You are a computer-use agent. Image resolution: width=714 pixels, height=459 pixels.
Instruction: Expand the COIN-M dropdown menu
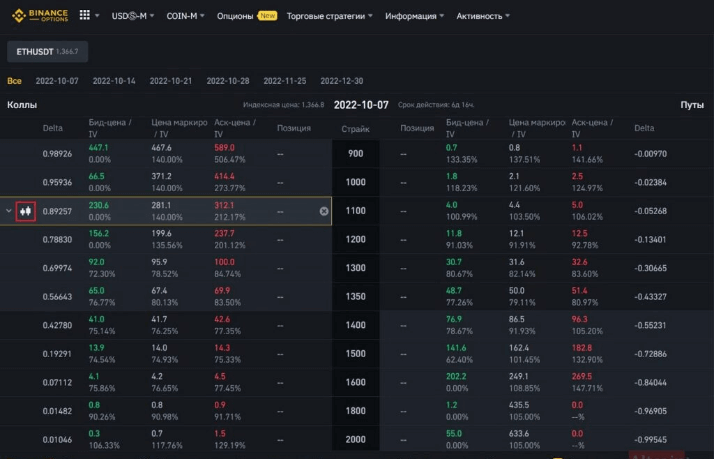tap(187, 16)
